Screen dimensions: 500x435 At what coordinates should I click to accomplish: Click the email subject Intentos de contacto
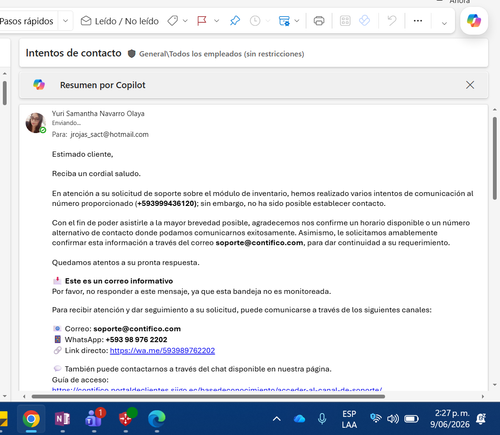[74, 53]
